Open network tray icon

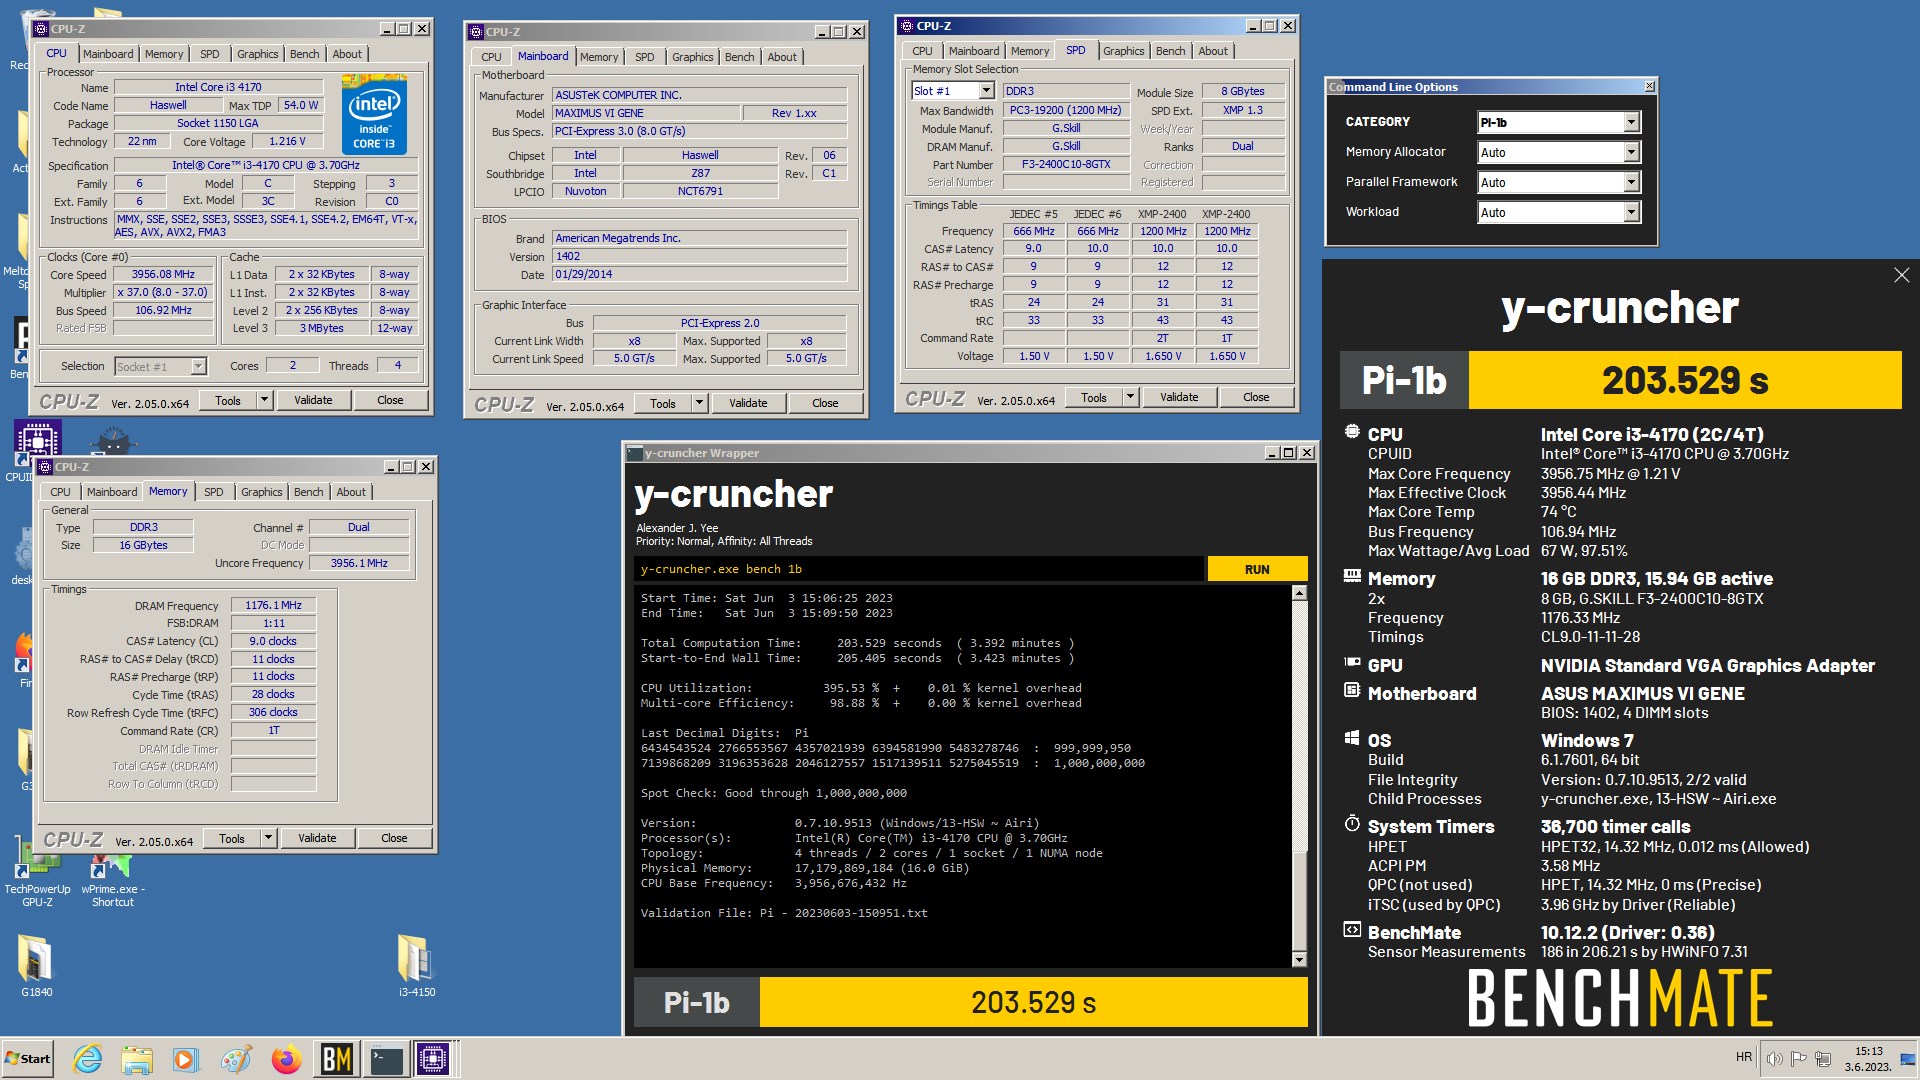pyautogui.click(x=1822, y=1058)
